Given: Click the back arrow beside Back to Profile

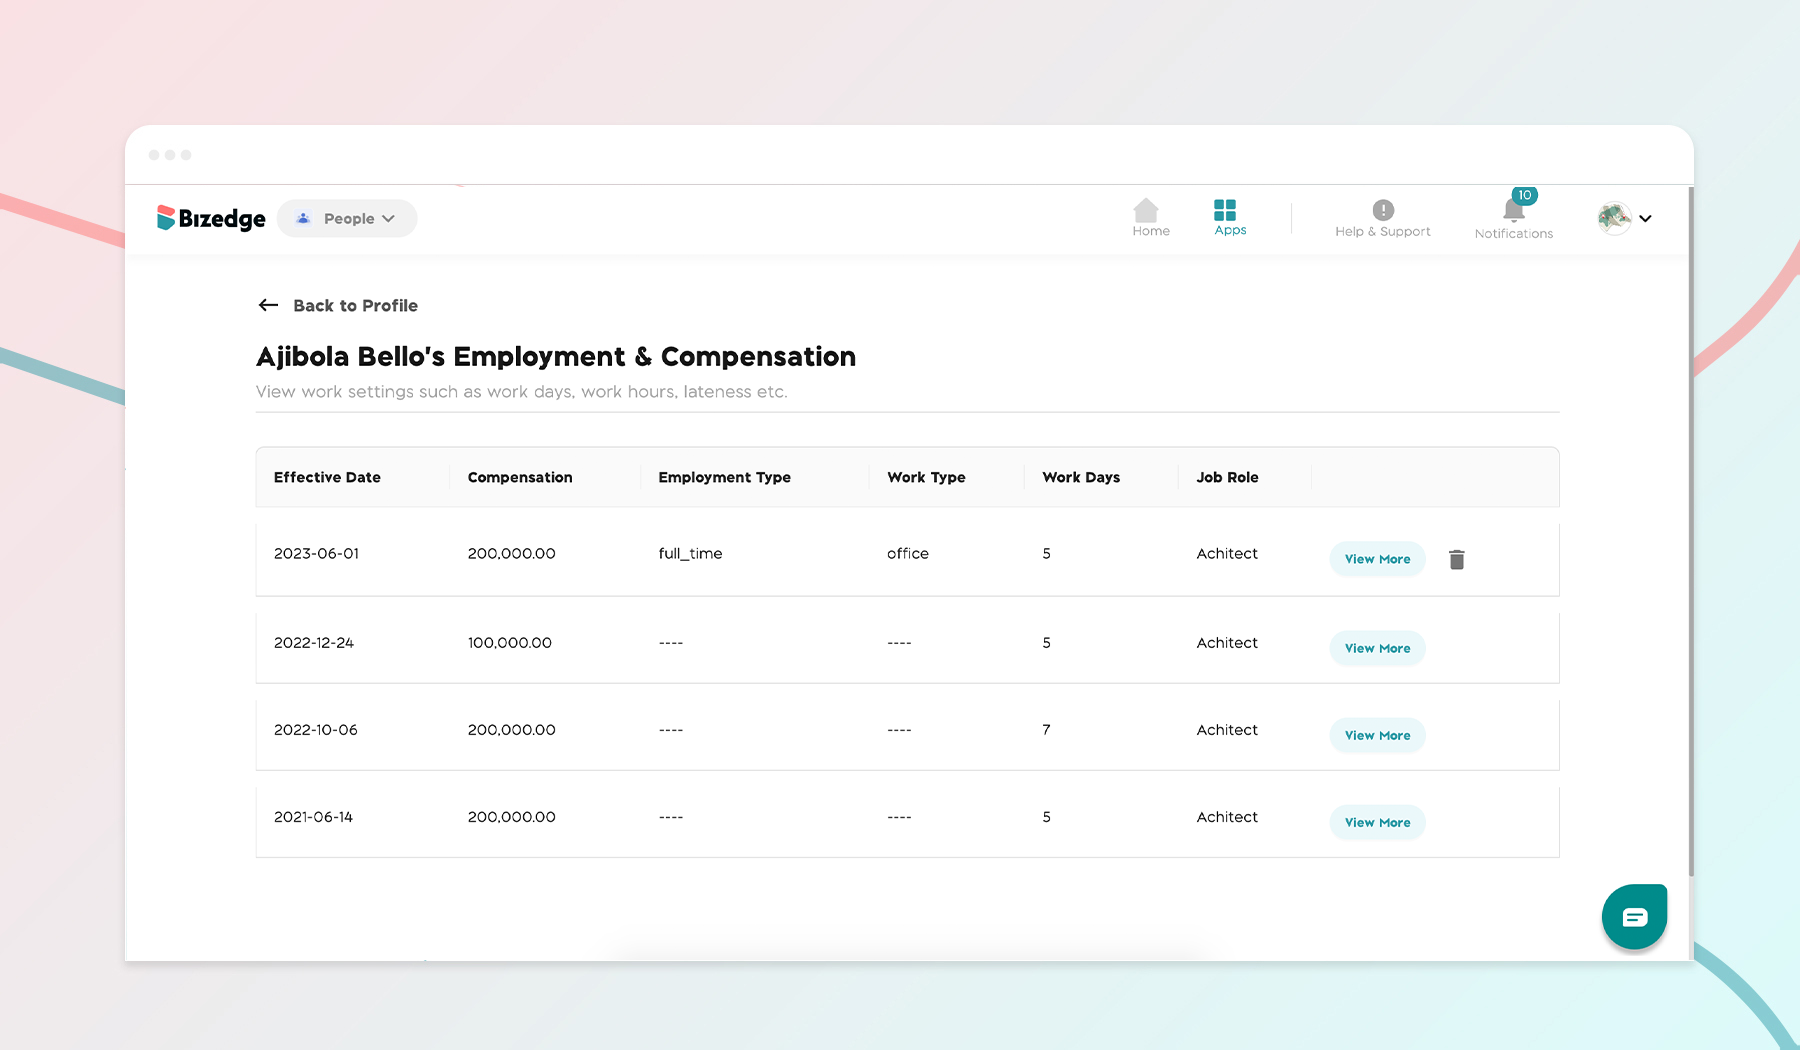Looking at the screenshot, I should [x=267, y=305].
